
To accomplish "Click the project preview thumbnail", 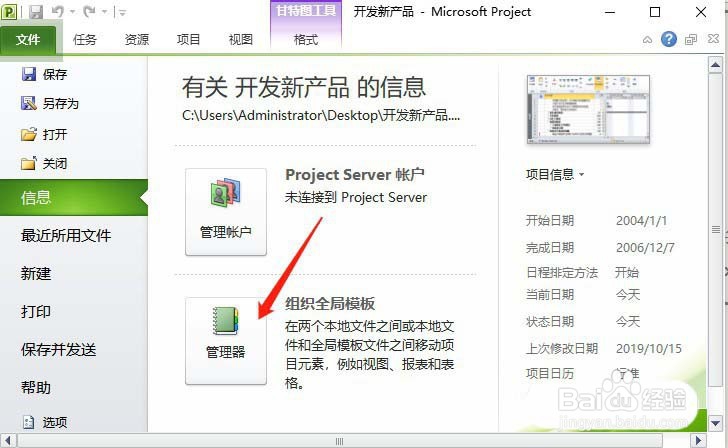I will pyautogui.click(x=588, y=110).
